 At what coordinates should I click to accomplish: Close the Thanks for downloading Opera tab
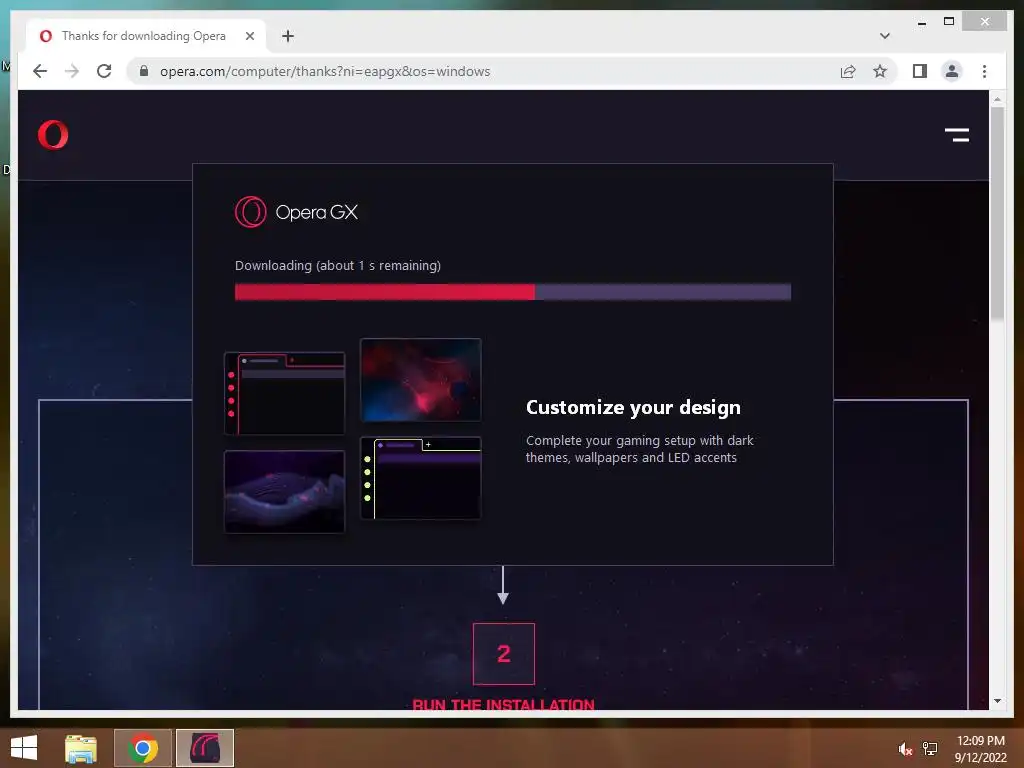[249, 36]
